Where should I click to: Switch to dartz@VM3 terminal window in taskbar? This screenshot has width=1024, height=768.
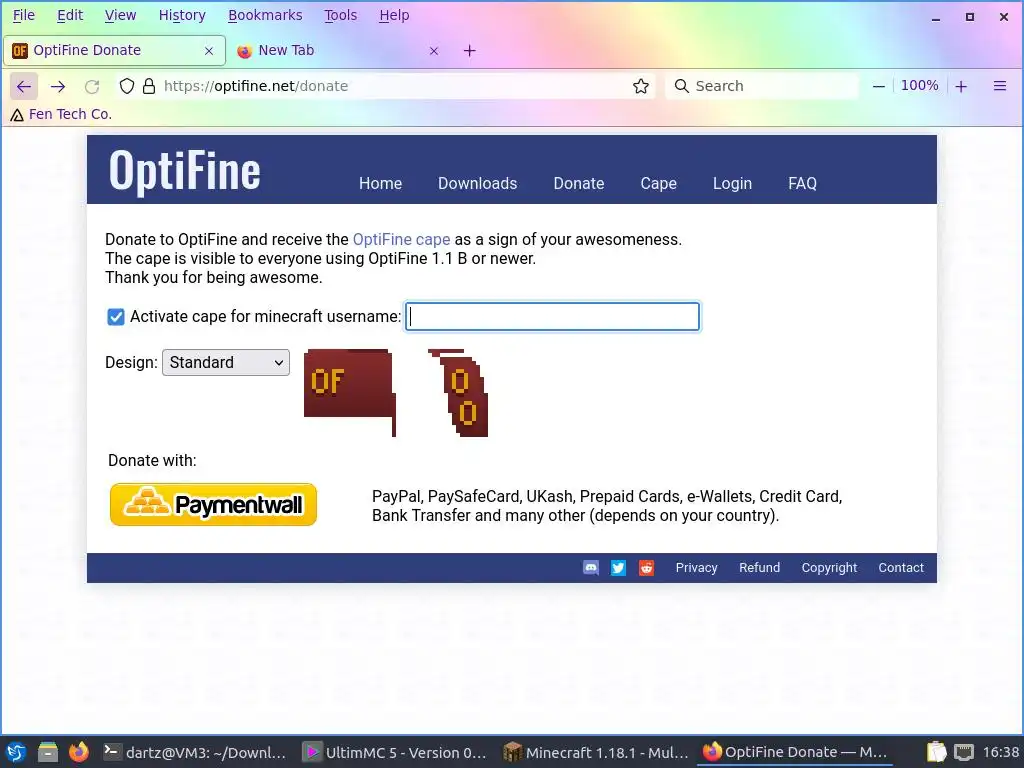(195, 752)
